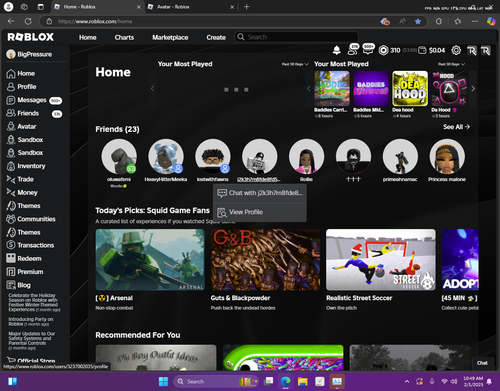The width and height of the screenshot is (500, 391).
Task: Open Introducing Party on Roblox blog link
Action: [x=31, y=322]
